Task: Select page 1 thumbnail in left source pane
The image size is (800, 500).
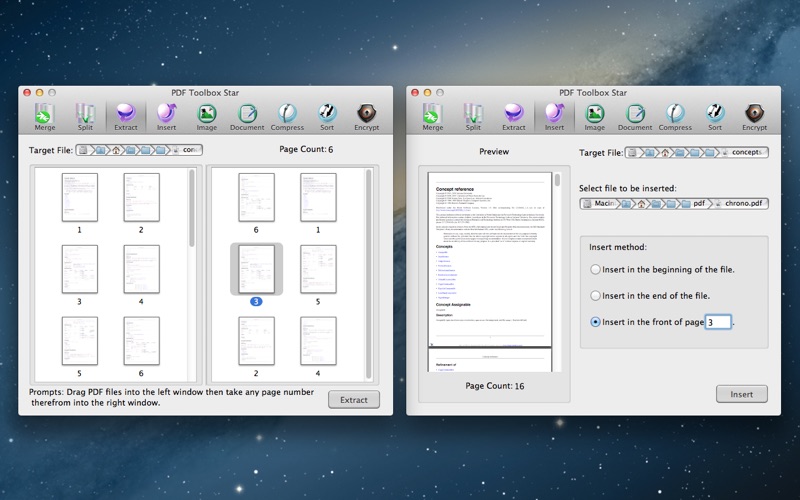Action: click(x=80, y=197)
